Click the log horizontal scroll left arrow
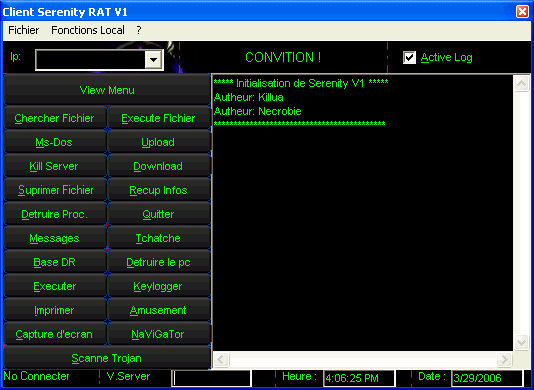The image size is (534, 390). pyautogui.click(x=222, y=359)
